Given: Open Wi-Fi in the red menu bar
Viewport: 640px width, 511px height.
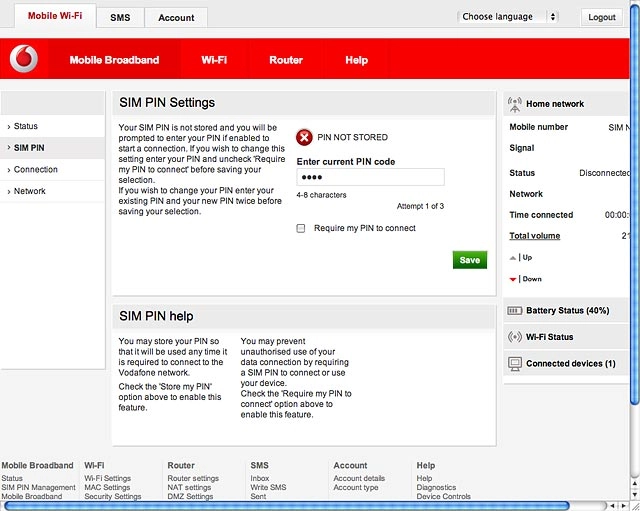Looking at the screenshot, I should tap(214, 60).
